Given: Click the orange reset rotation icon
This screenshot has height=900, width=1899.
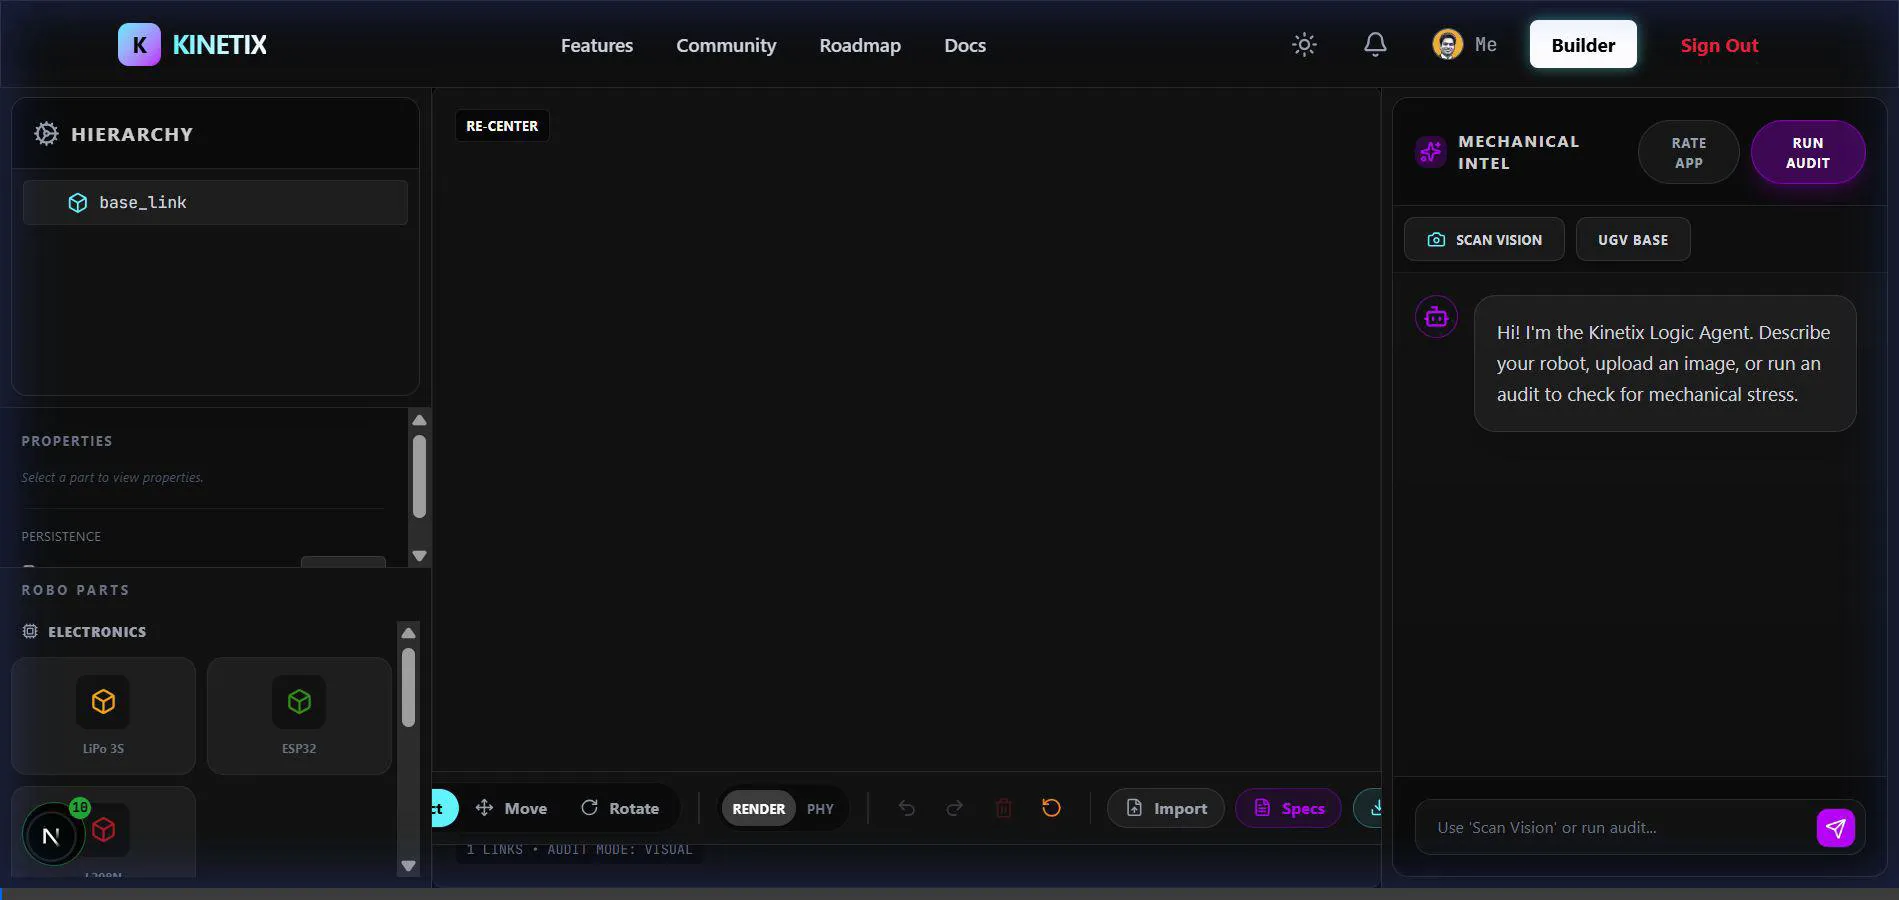Looking at the screenshot, I should tap(1051, 808).
